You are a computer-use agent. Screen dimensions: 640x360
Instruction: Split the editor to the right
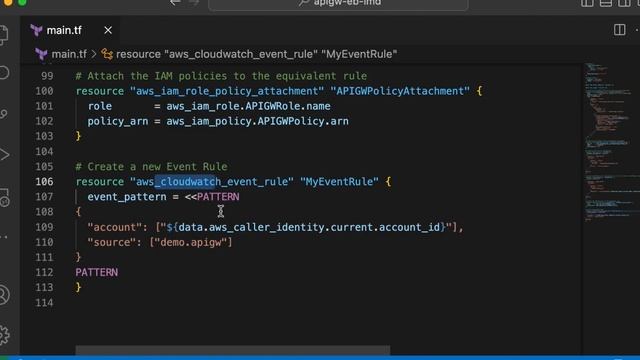coord(619,30)
